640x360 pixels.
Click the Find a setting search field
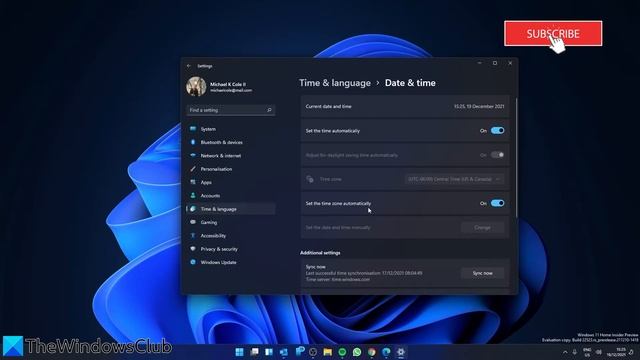point(231,110)
